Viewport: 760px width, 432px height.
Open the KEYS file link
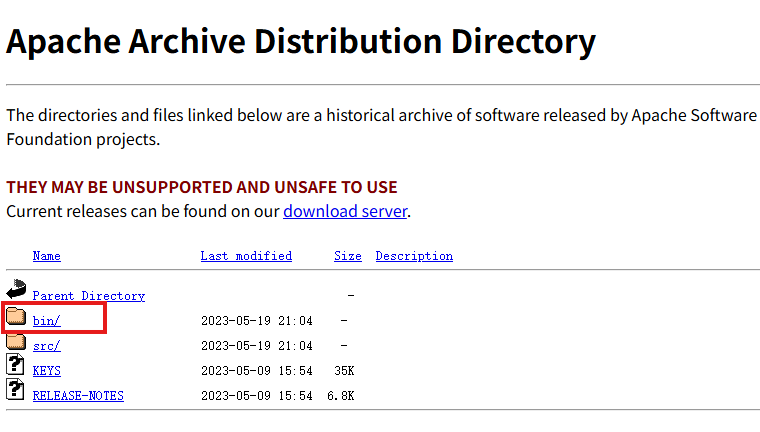pyautogui.click(x=47, y=371)
